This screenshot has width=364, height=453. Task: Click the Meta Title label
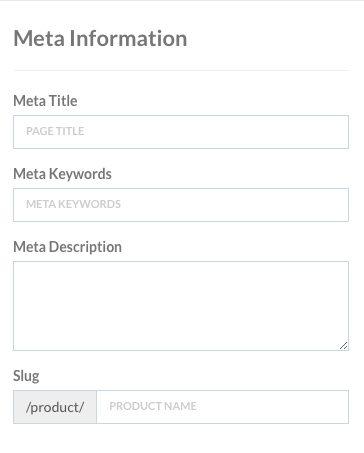click(45, 101)
